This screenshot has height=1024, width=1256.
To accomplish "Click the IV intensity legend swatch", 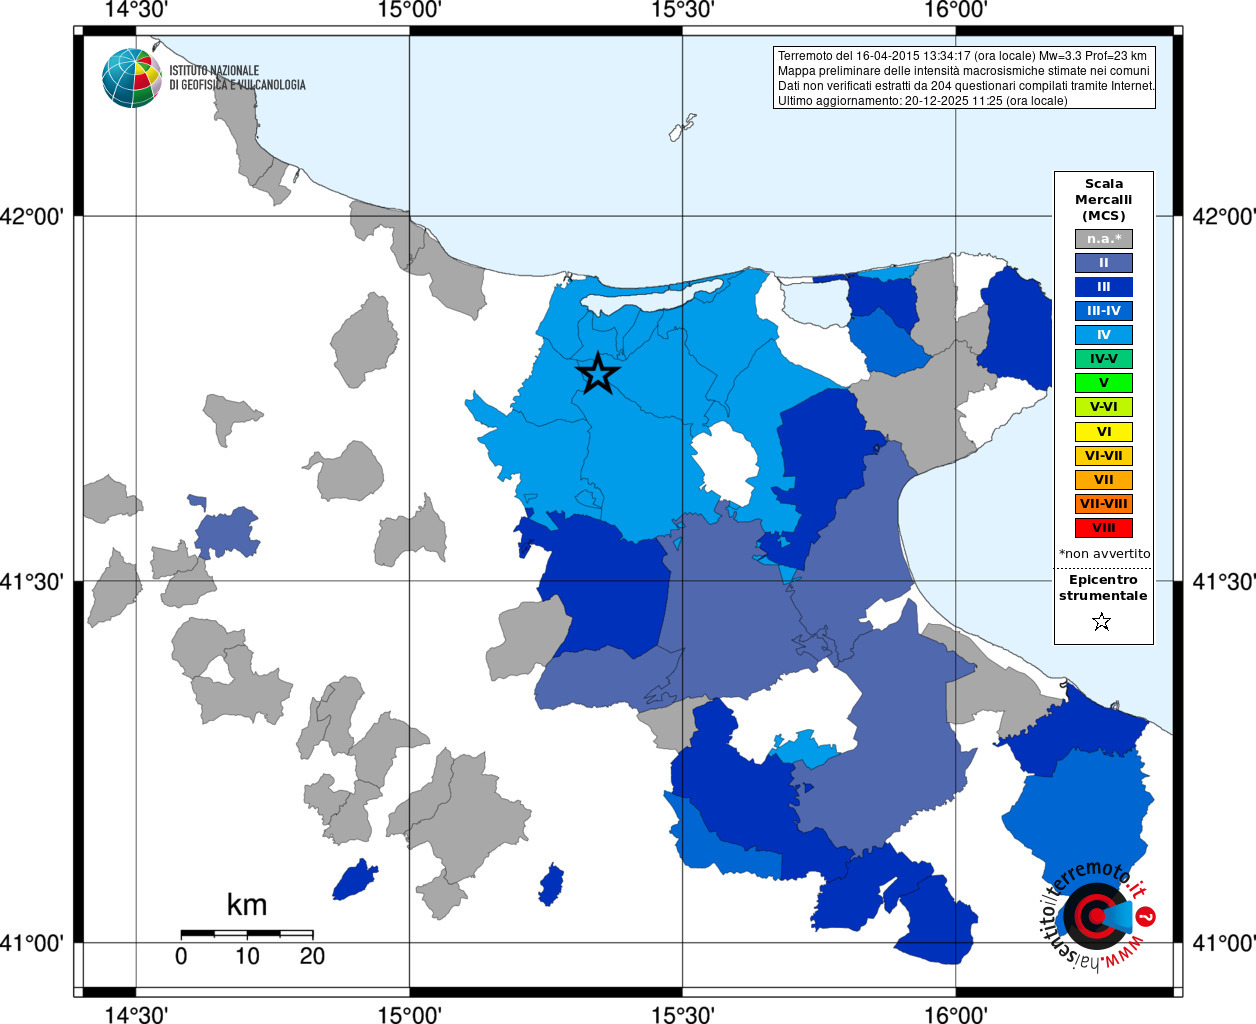I will click(x=1104, y=335).
